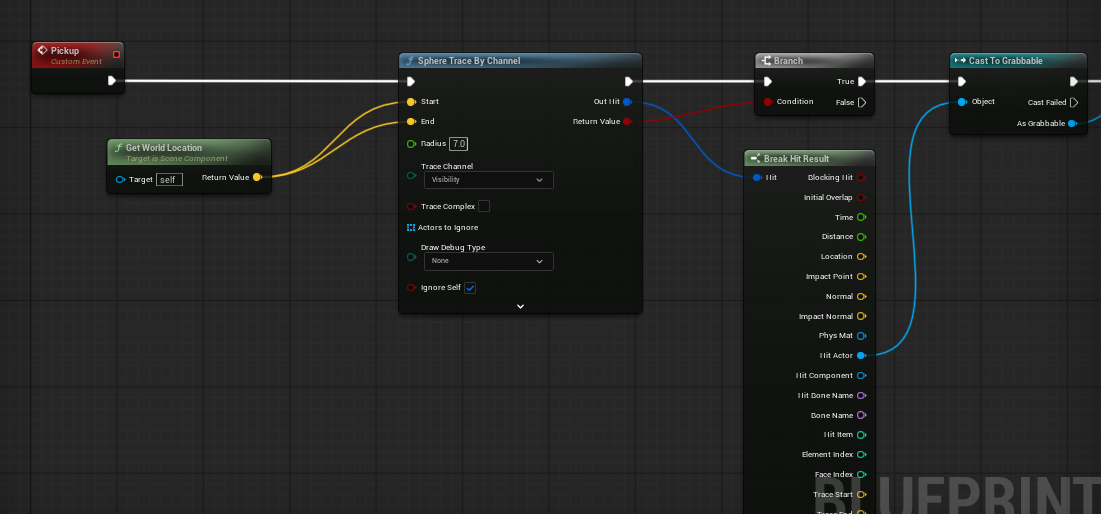This screenshot has height=514, width=1101.
Task: Click the Distance output pin
Action: 862,237
